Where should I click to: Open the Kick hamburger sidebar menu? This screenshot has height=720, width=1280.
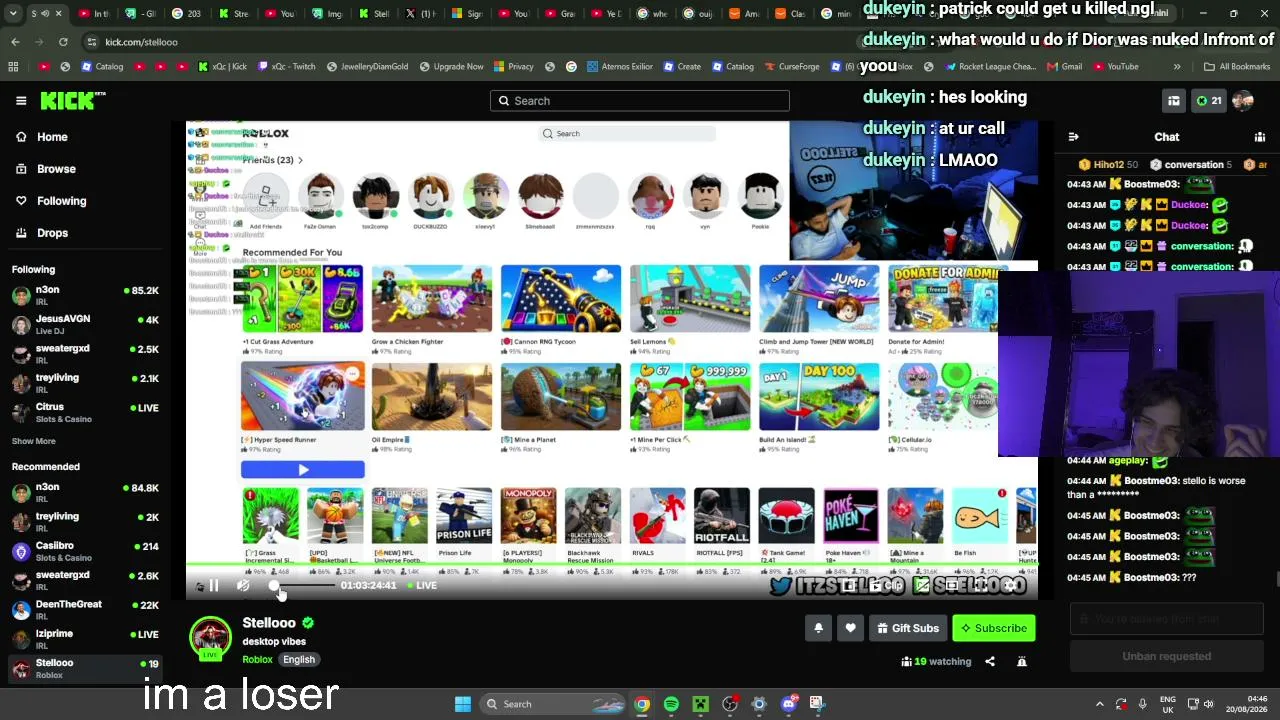point(21,101)
